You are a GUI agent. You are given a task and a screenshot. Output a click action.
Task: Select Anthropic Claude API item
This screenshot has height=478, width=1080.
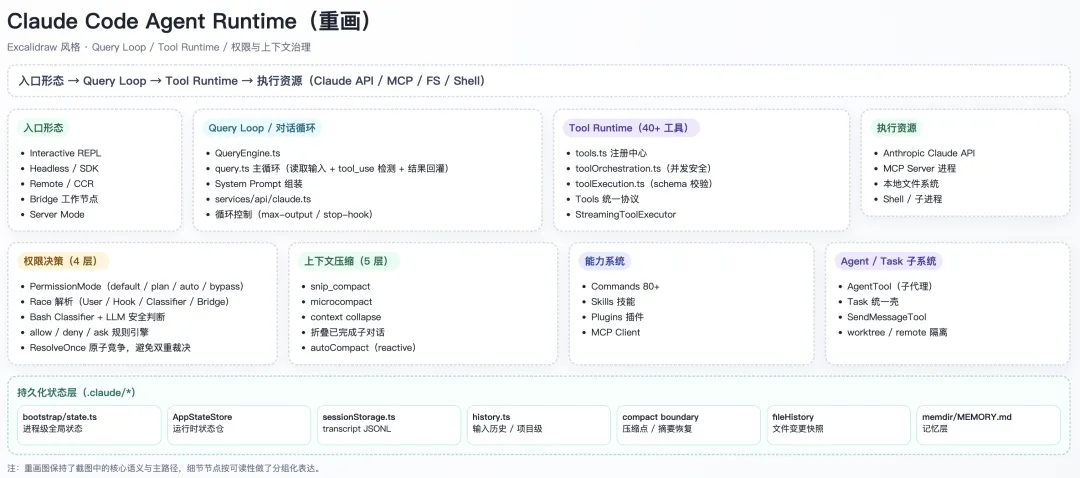click(x=929, y=153)
